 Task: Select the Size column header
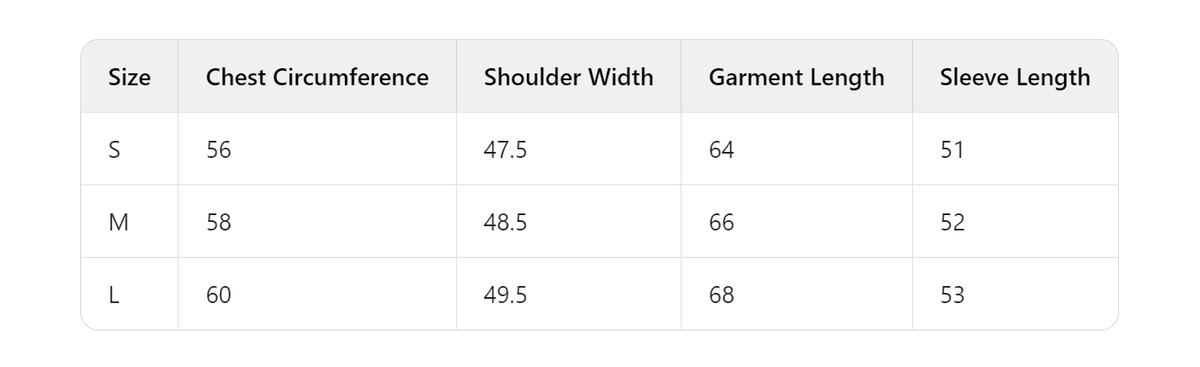pos(129,77)
